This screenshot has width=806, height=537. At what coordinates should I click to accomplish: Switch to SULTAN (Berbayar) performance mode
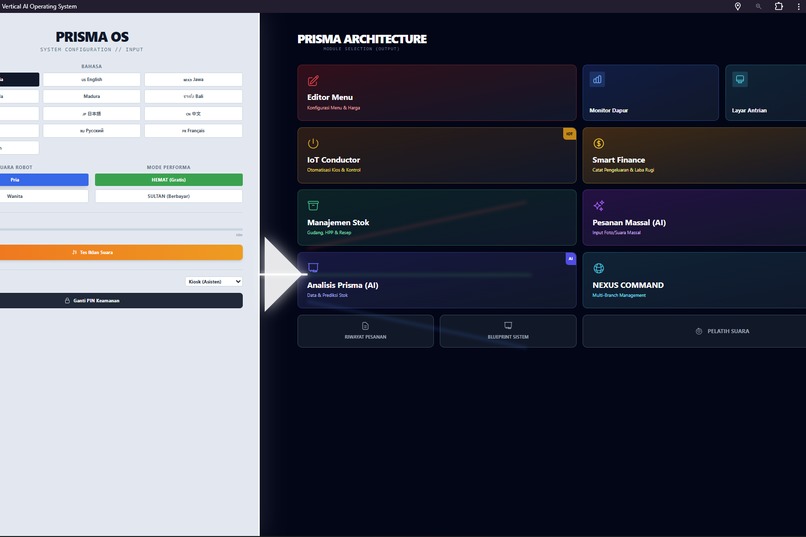pyautogui.click(x=169, y=196)
